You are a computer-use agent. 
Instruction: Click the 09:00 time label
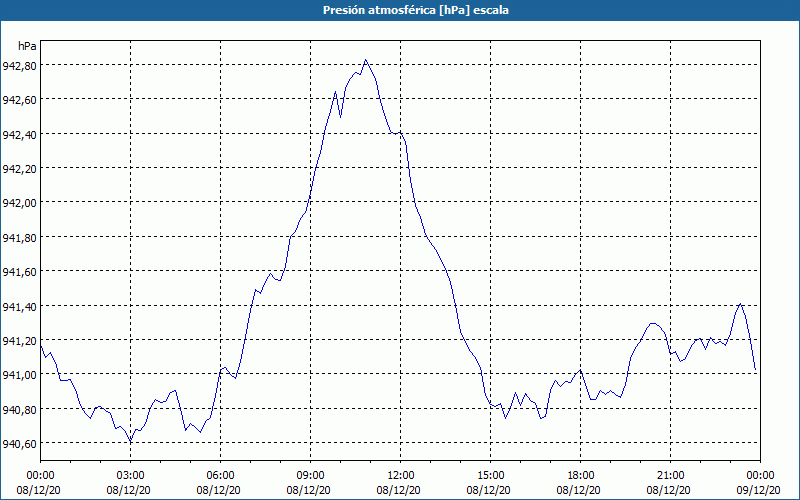(x=310, y=476)
